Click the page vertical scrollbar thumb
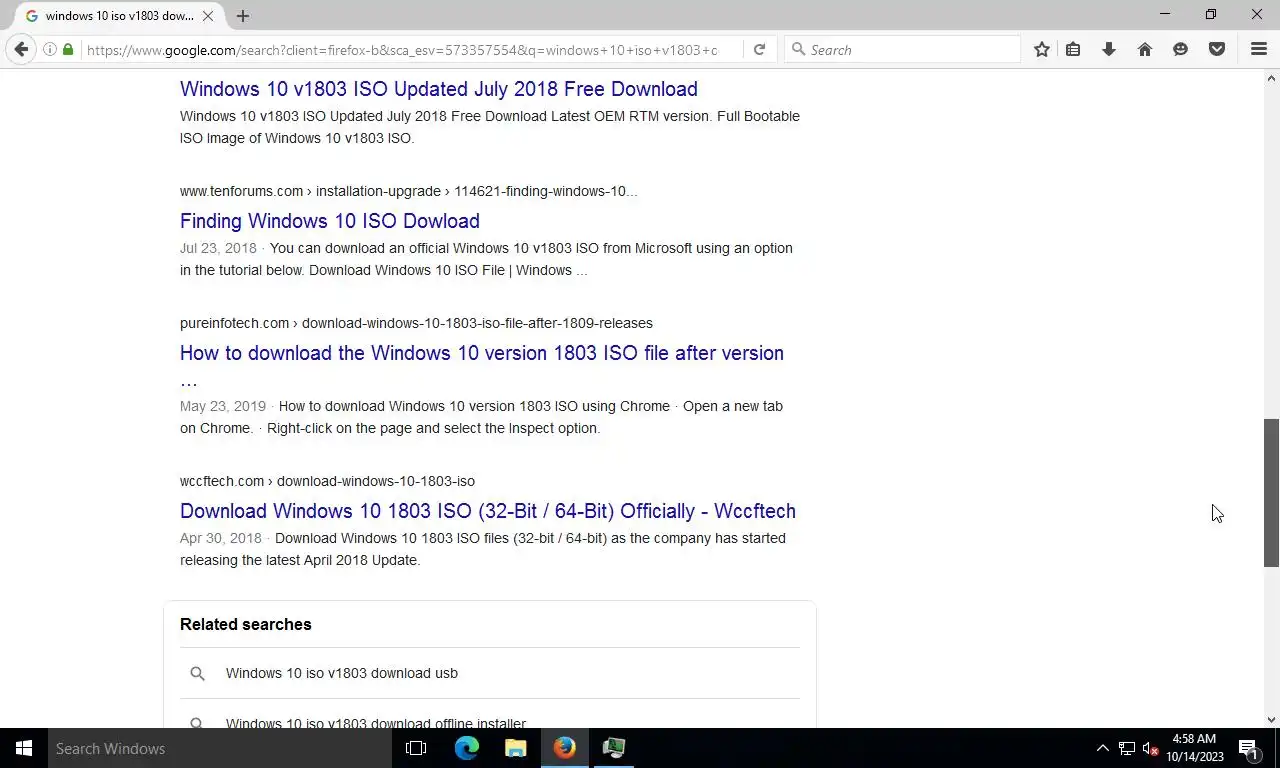1280x768 pixels. pos(1271,493)
